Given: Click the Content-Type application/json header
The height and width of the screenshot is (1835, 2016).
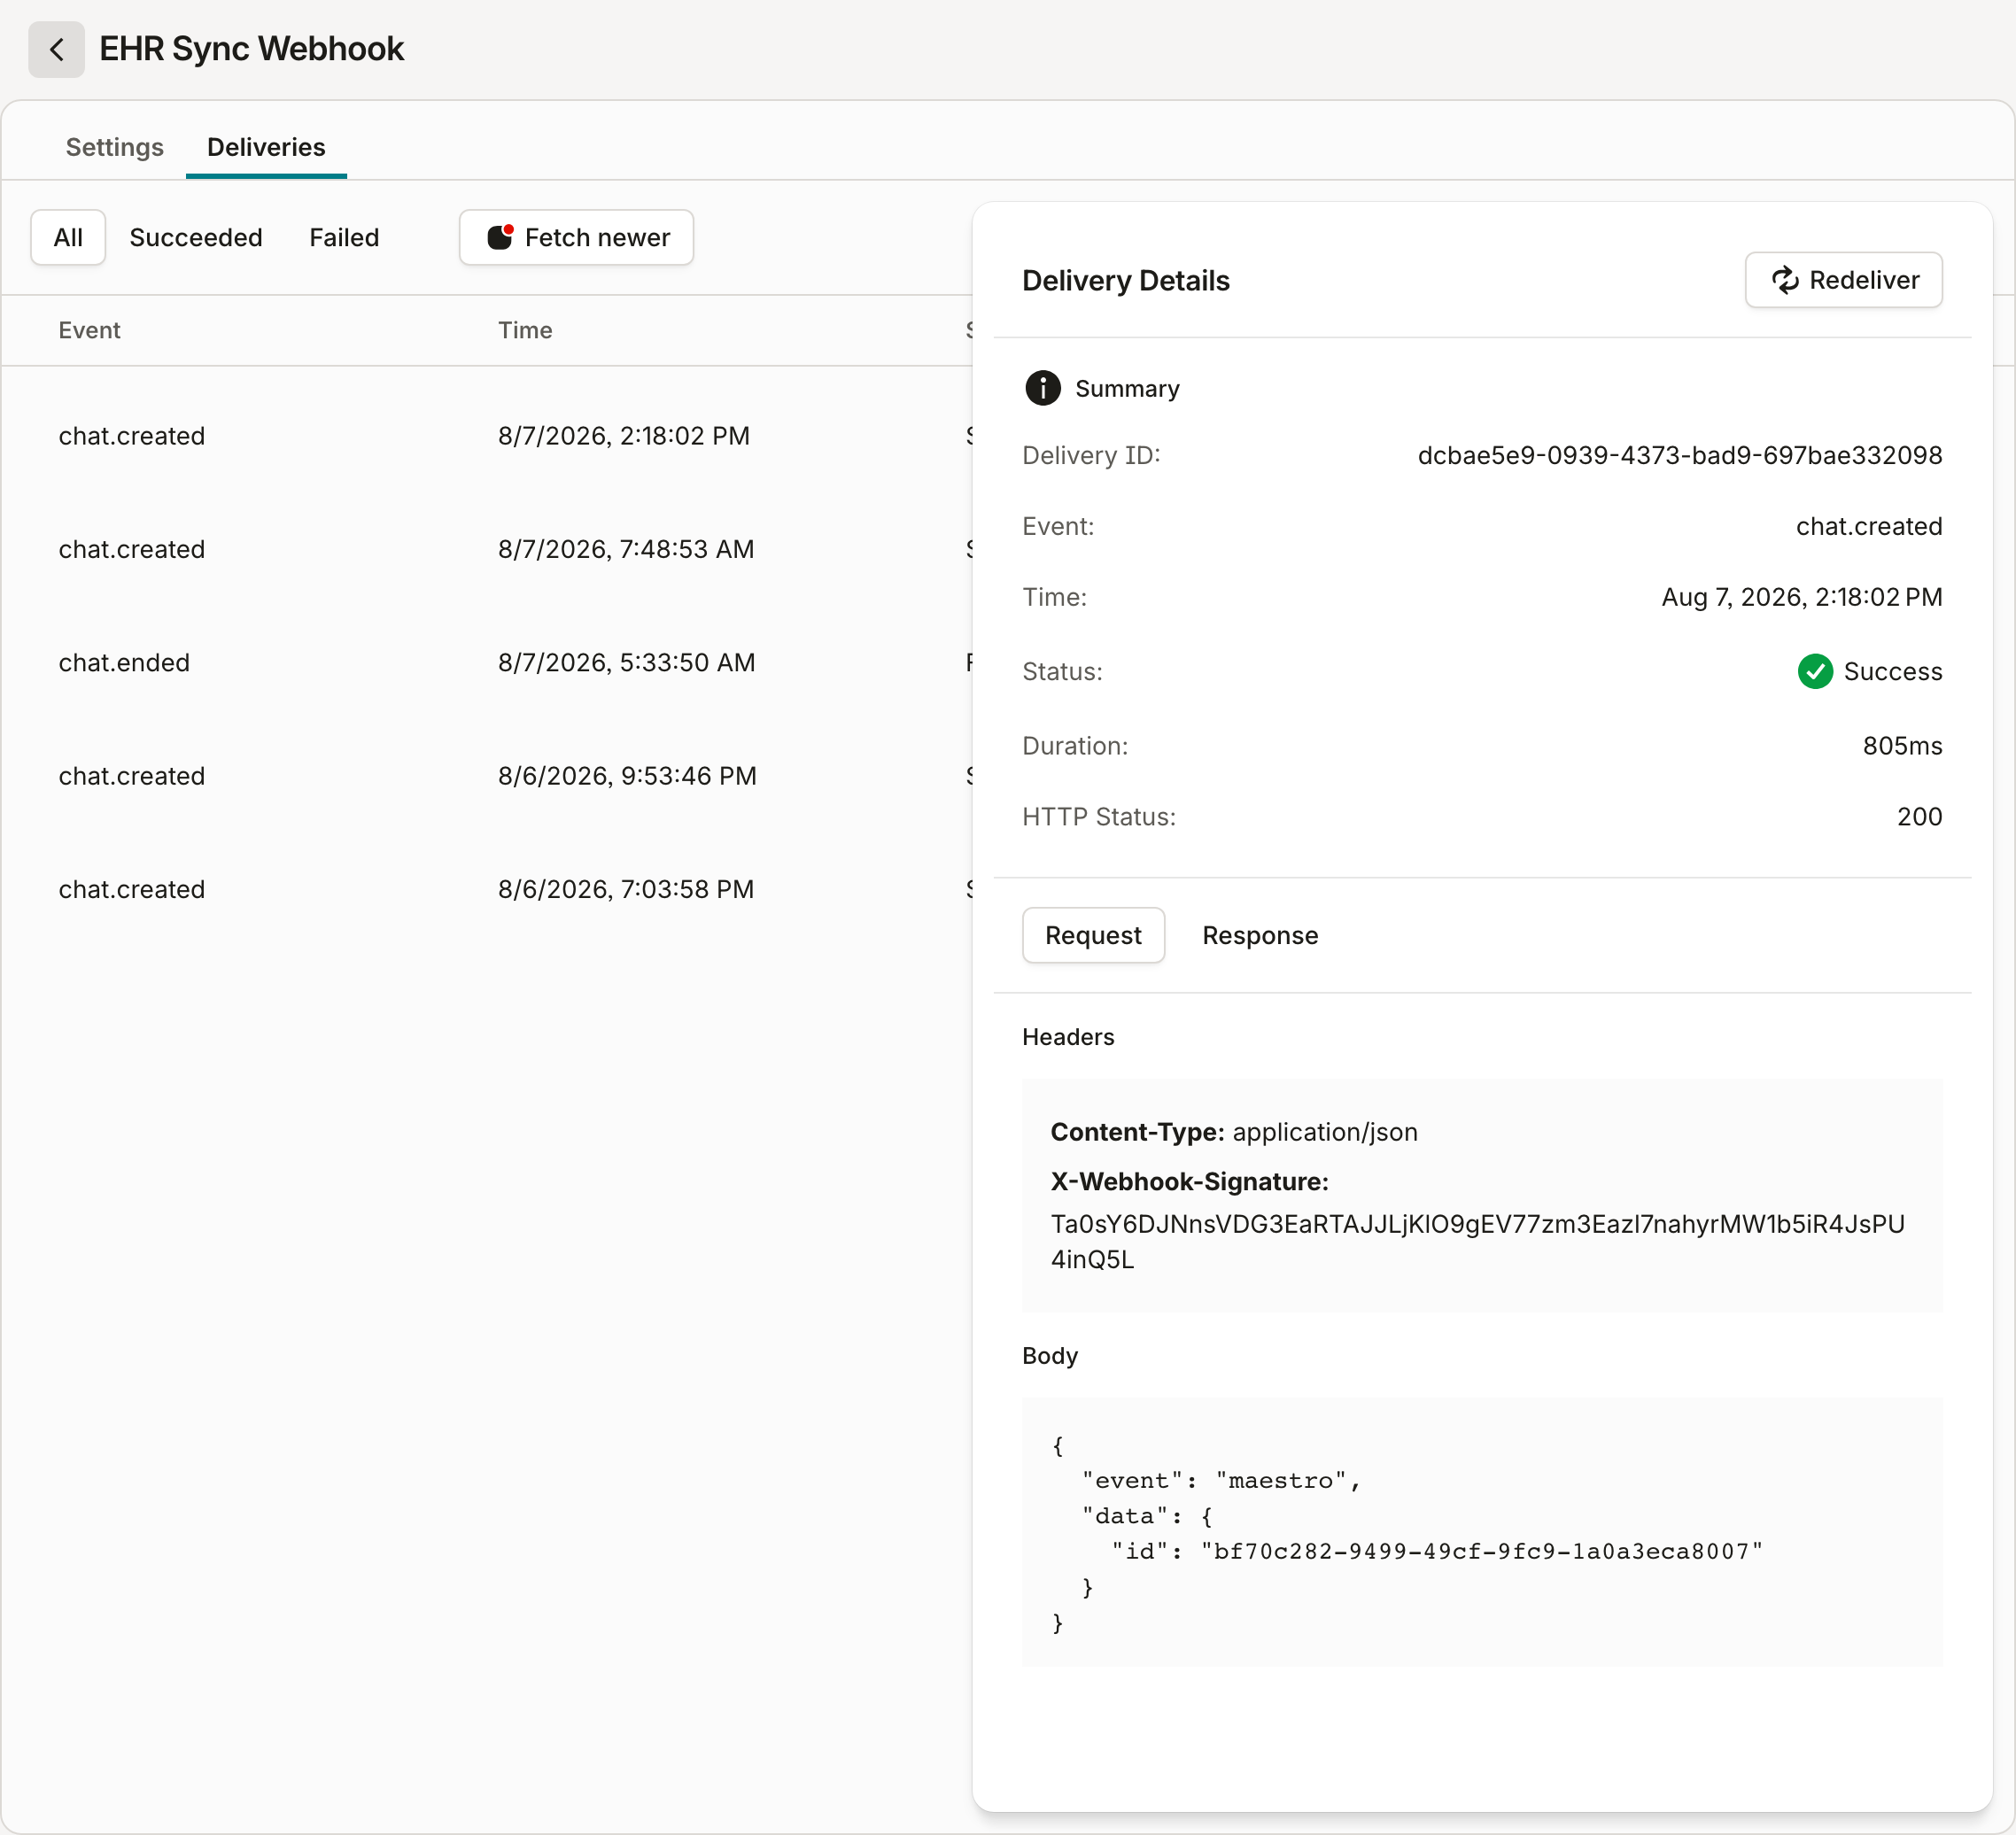Looking at the screenshot, I should [1233, 1132].
